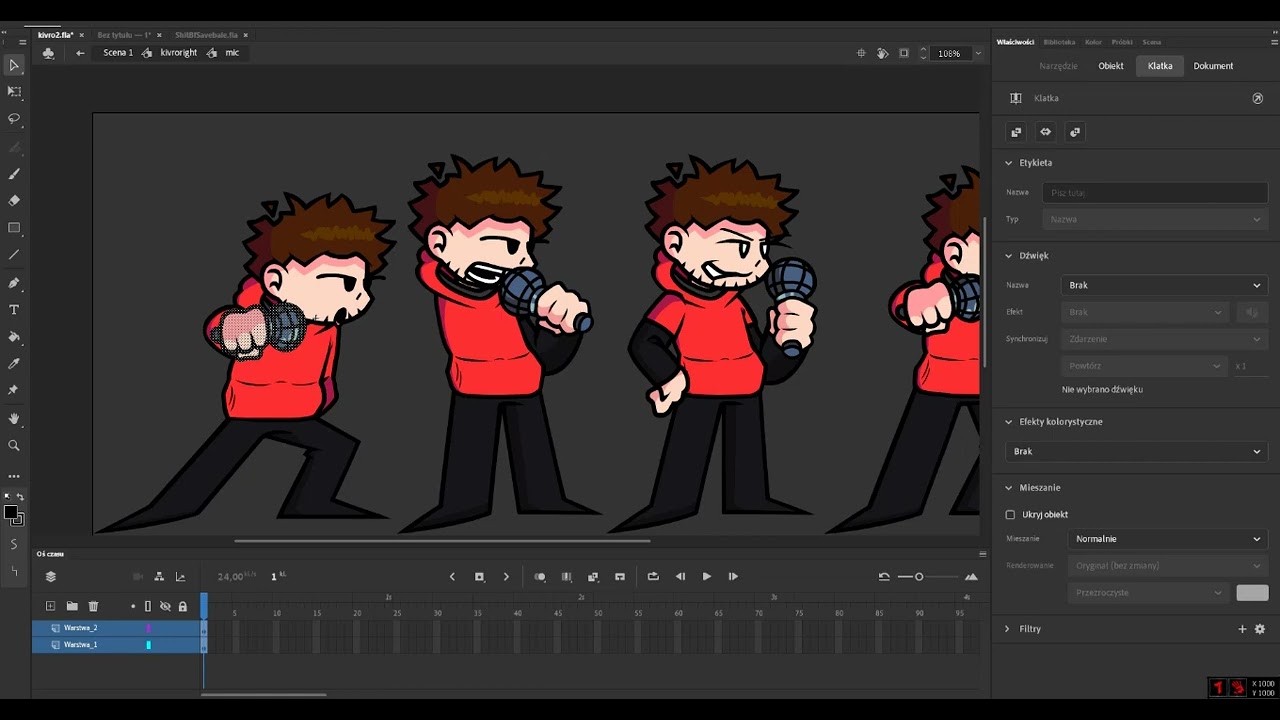Toggle highlight layers dot column
1280x720 pixels.
pos(133,606)
